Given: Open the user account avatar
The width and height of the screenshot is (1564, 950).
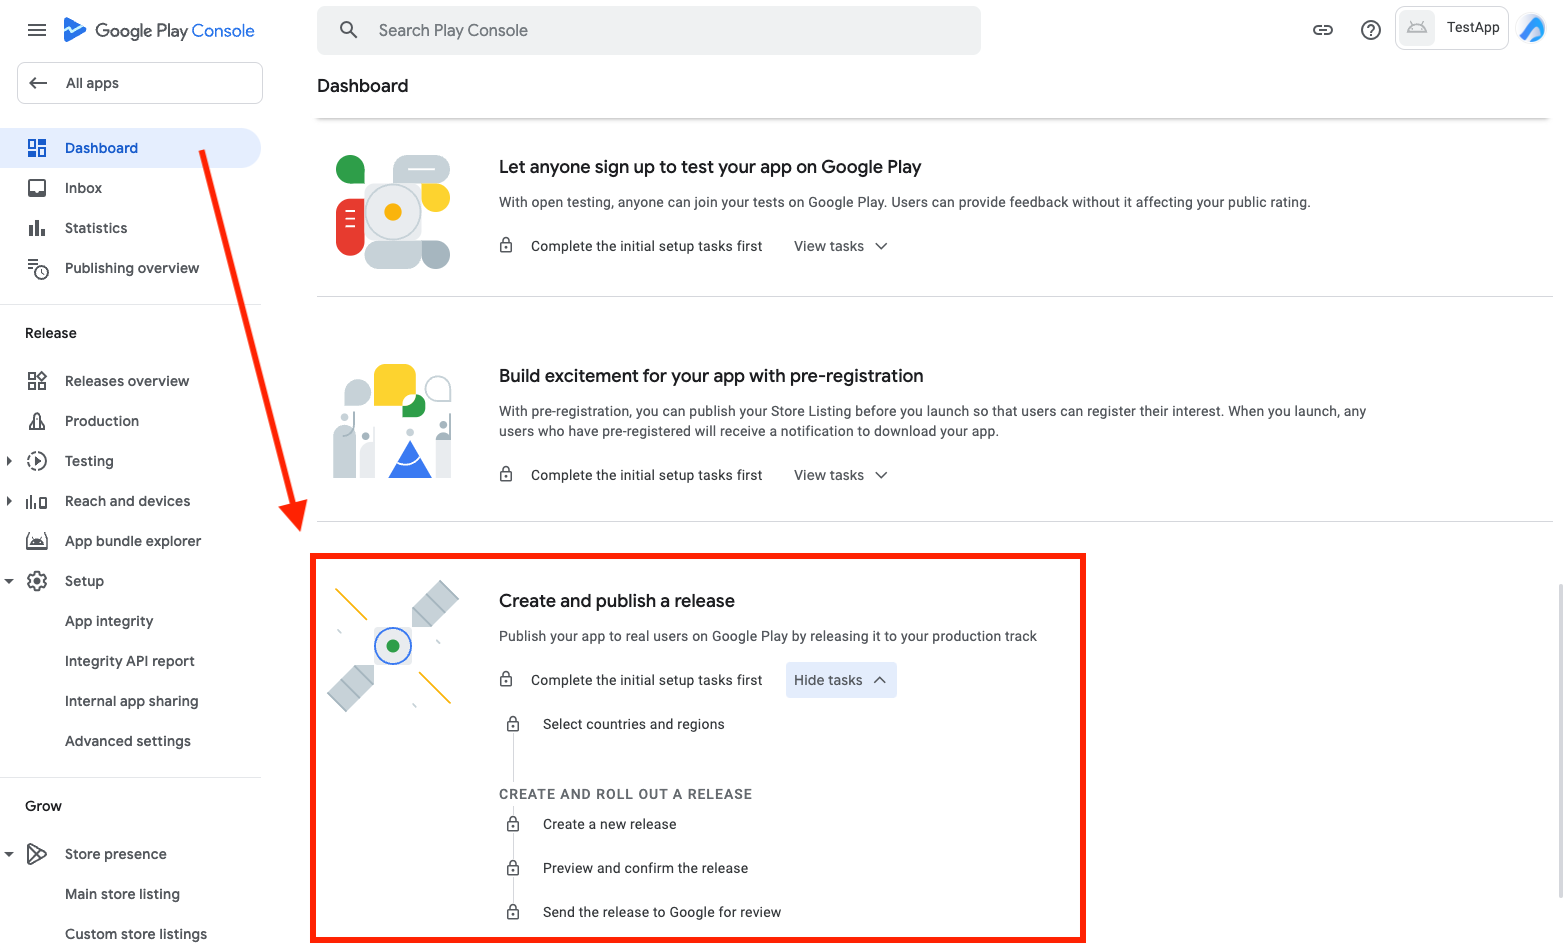Looking at the screenshot, I should click(x=1532, y=29).
